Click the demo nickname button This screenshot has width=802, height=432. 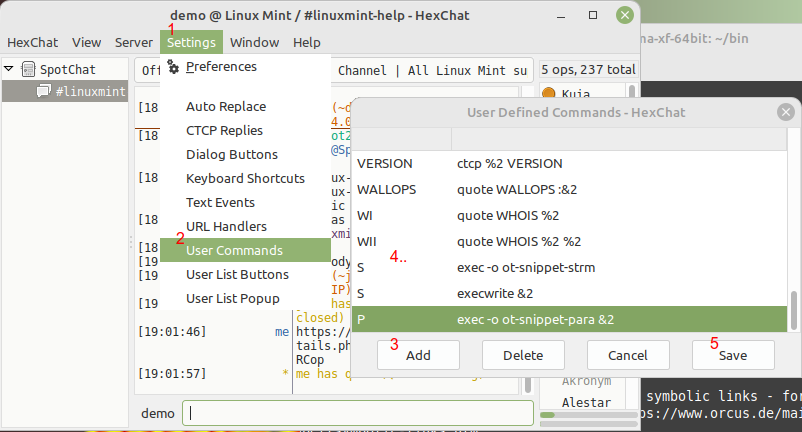(x=158, y=413)
